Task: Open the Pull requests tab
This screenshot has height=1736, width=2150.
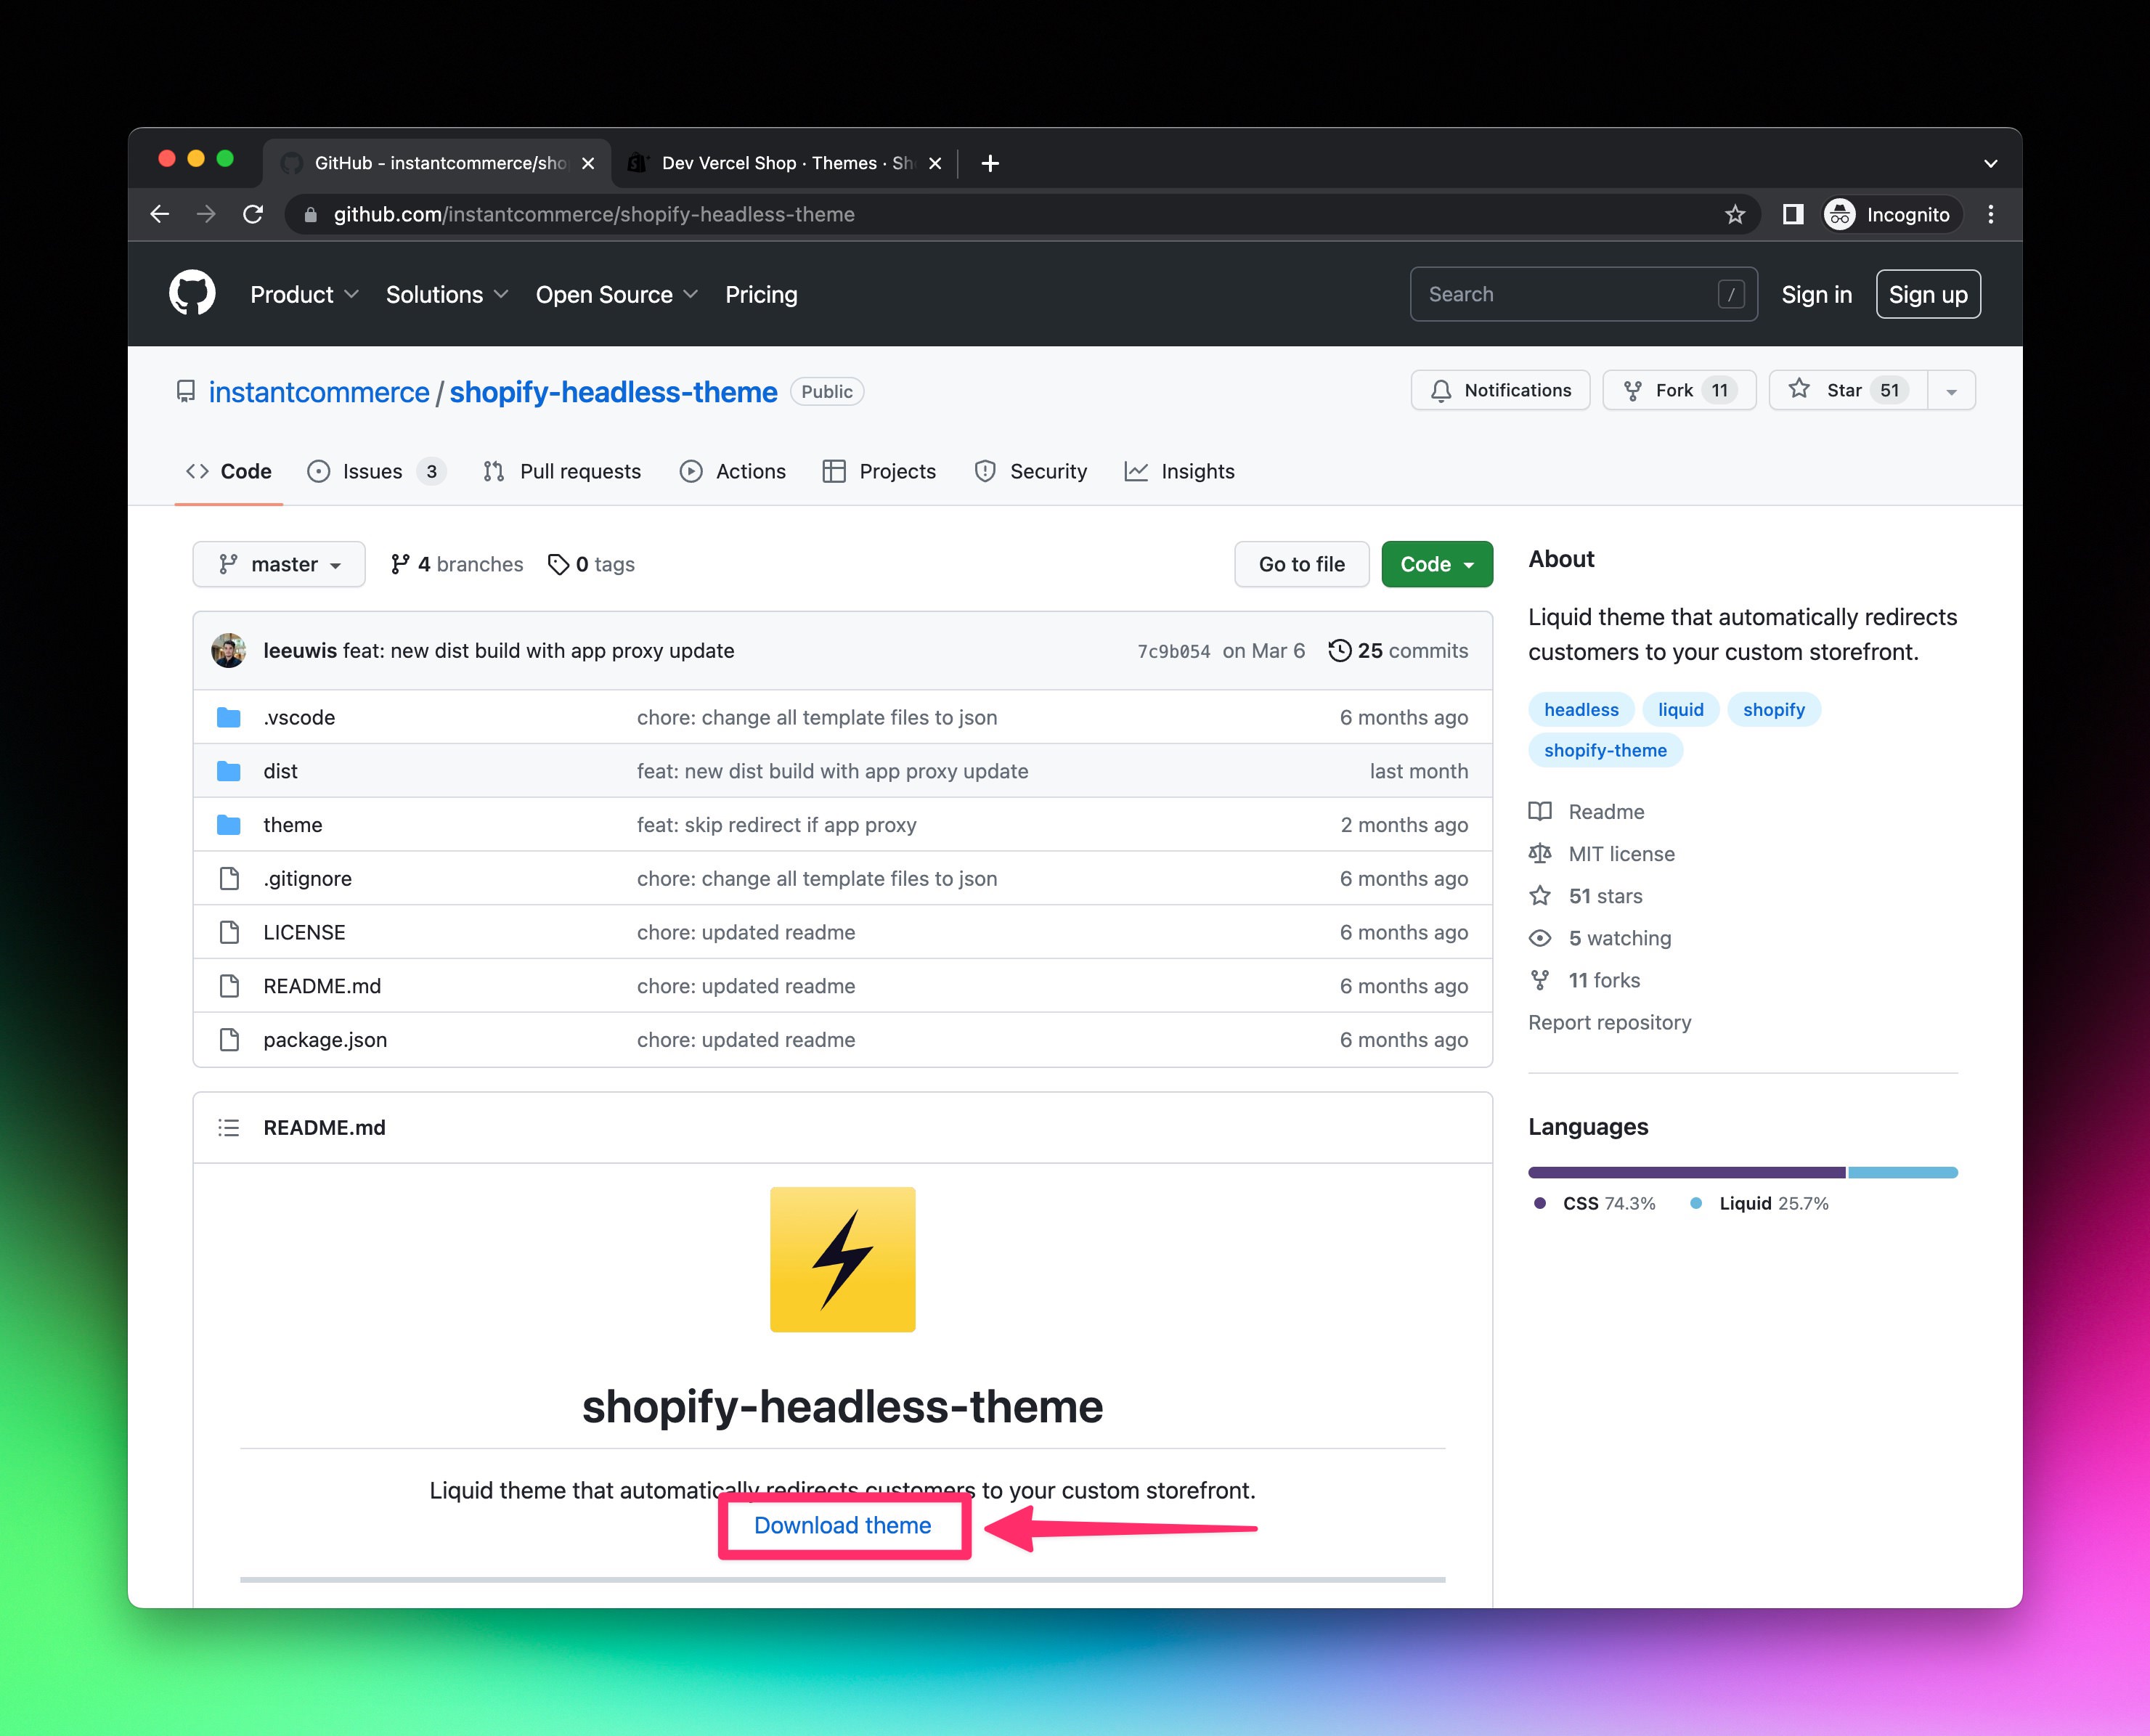Action: (x=562, y=471)
